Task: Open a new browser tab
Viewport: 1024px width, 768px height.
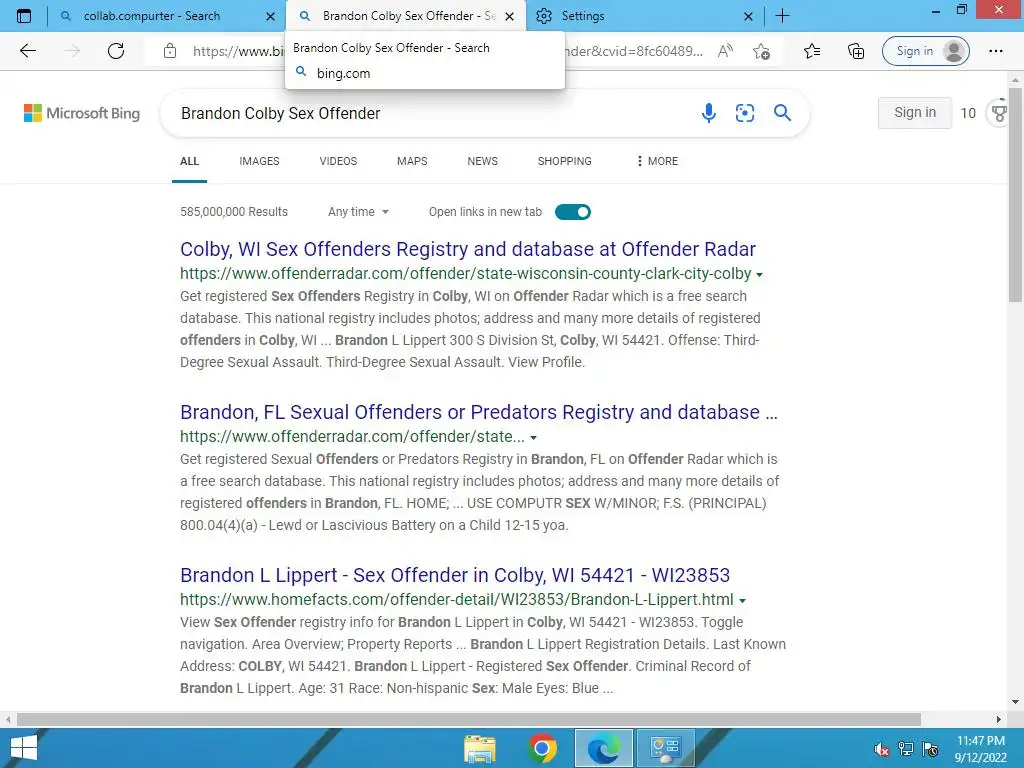Action: pos(782,16)
